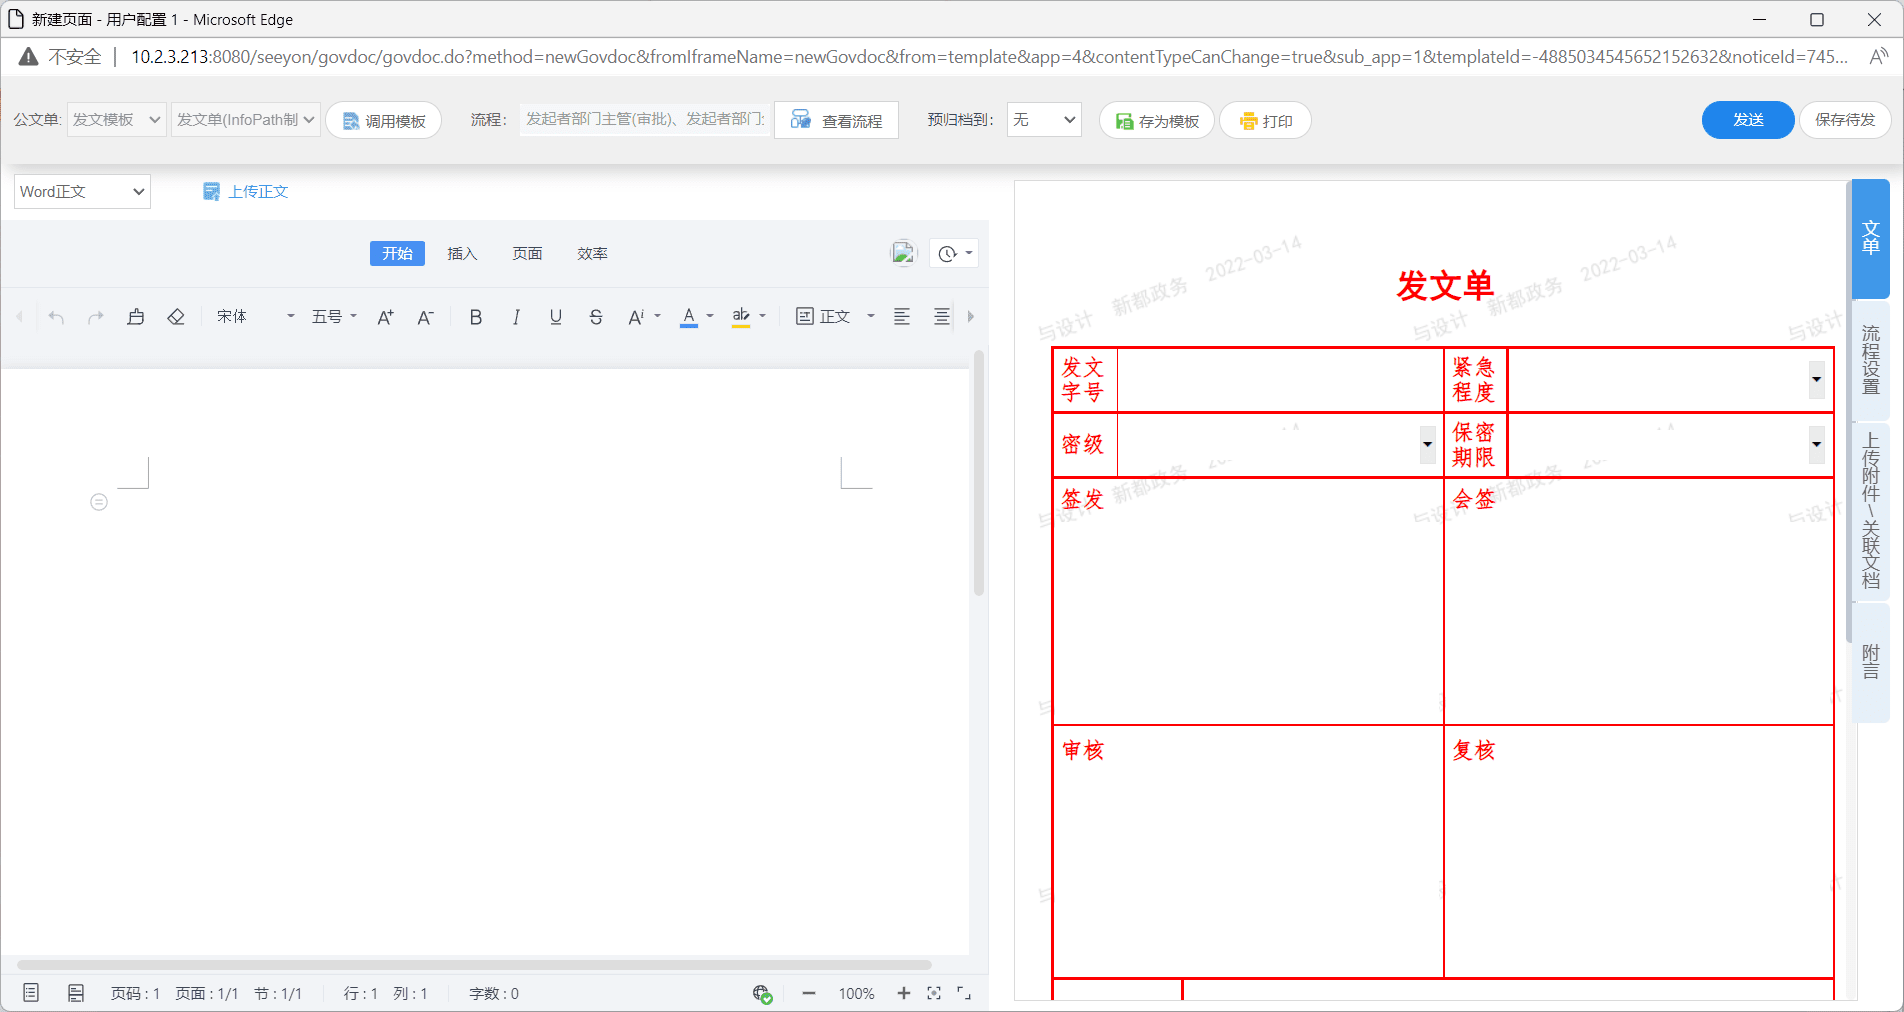Open the font color dropdown arrow

710,316
